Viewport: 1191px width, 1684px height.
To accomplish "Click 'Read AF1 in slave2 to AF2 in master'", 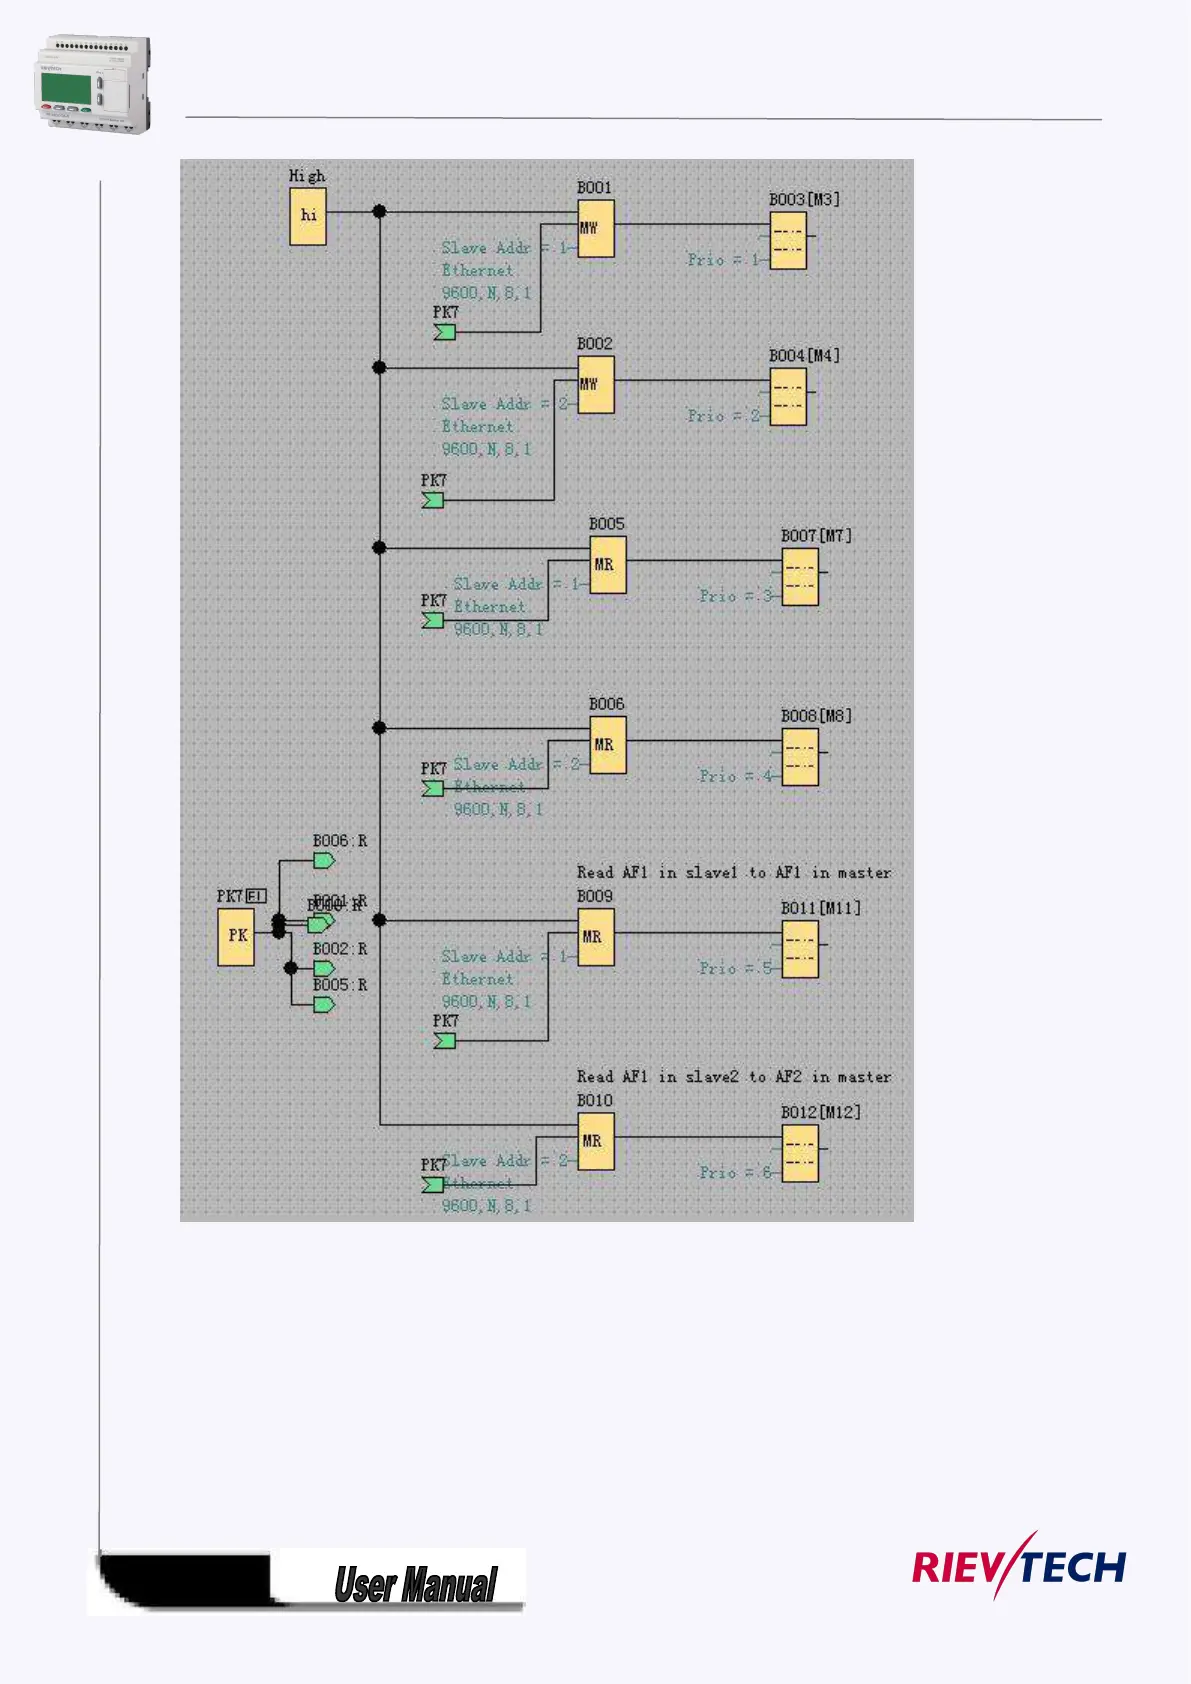I will pyautogui.click(x=734, y=1077).
